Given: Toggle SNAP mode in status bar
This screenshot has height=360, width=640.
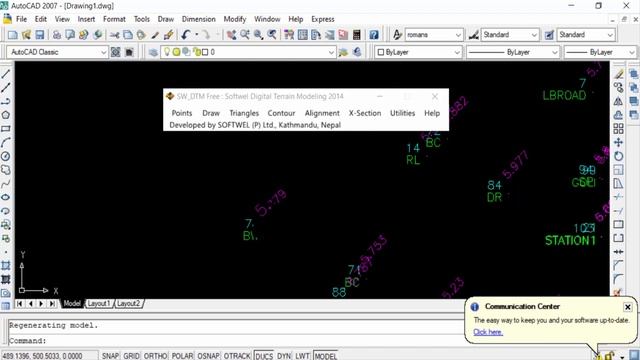Looking at the screenshot, I should point(110,356).
